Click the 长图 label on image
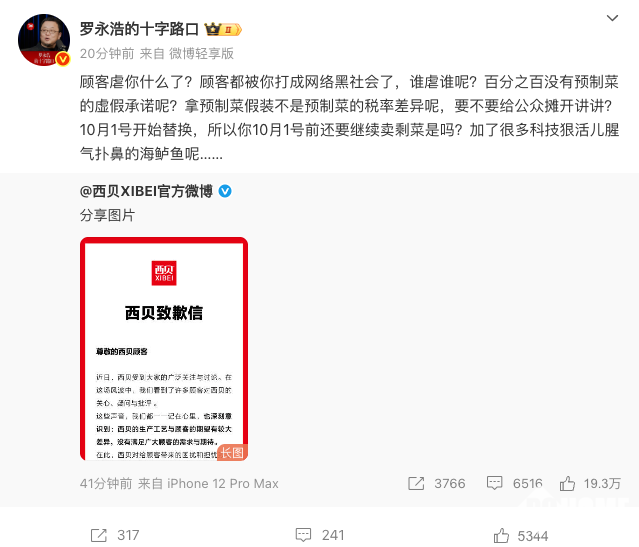 click(232, 452)
